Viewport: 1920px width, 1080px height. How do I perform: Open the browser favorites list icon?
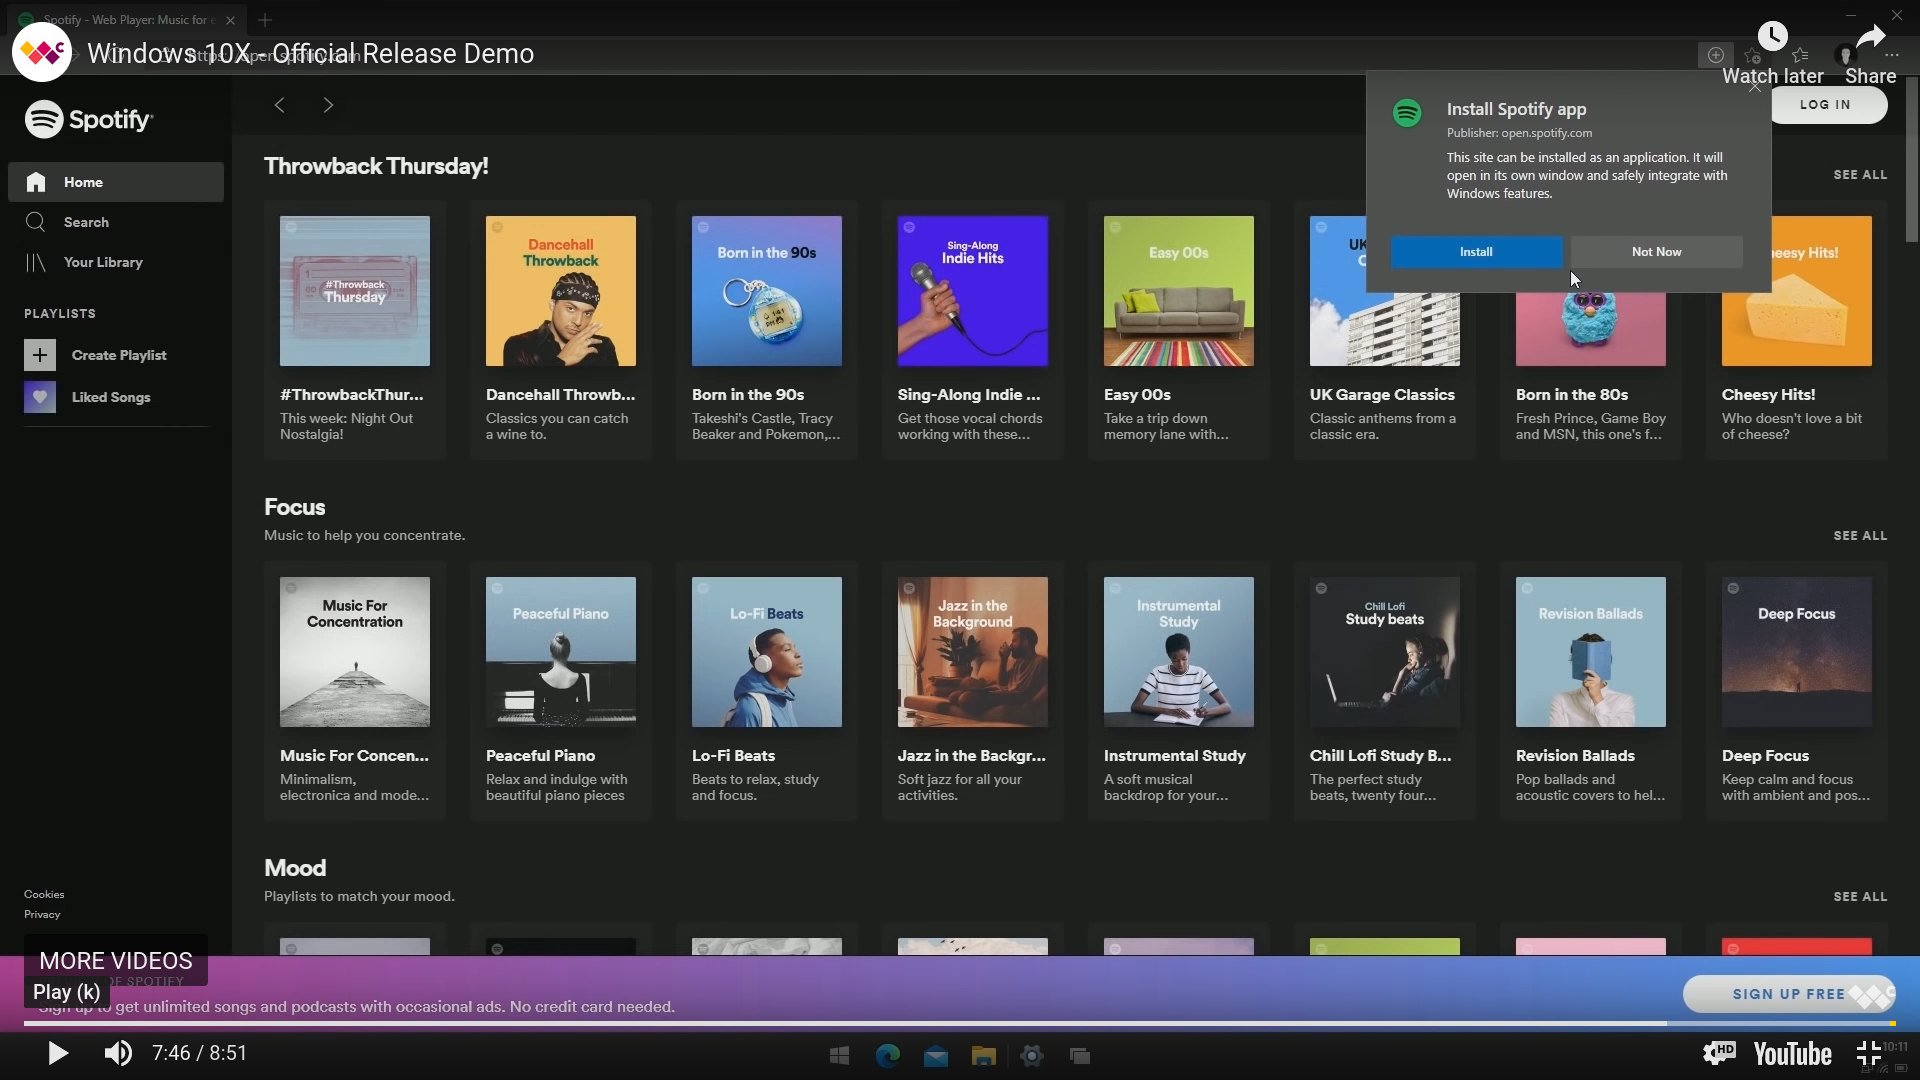tap(1800, 55)
